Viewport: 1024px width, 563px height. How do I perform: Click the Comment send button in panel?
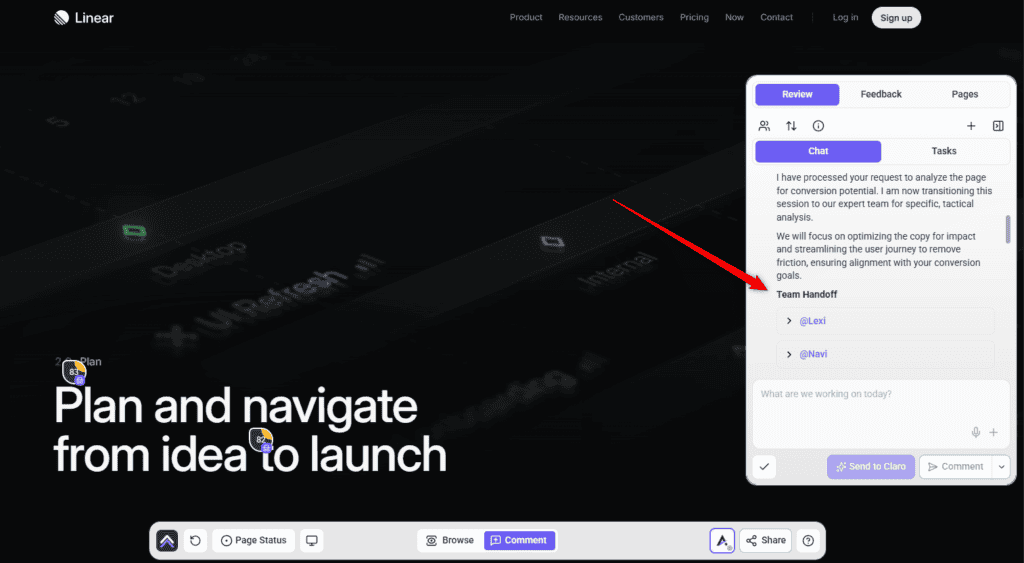coord(955,466)
